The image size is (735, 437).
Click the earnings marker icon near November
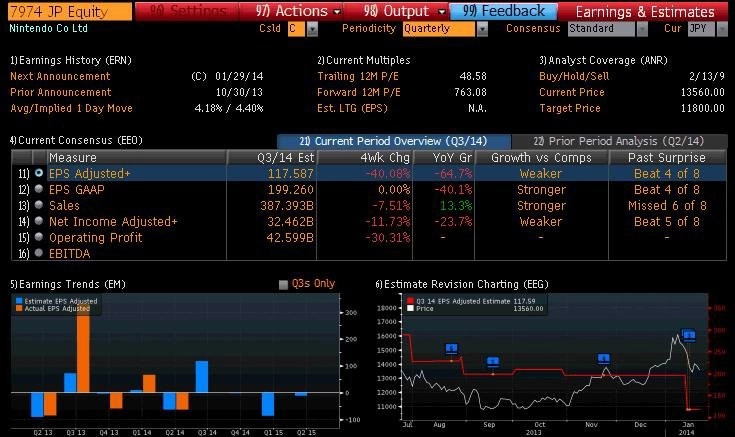coord(604,359)
